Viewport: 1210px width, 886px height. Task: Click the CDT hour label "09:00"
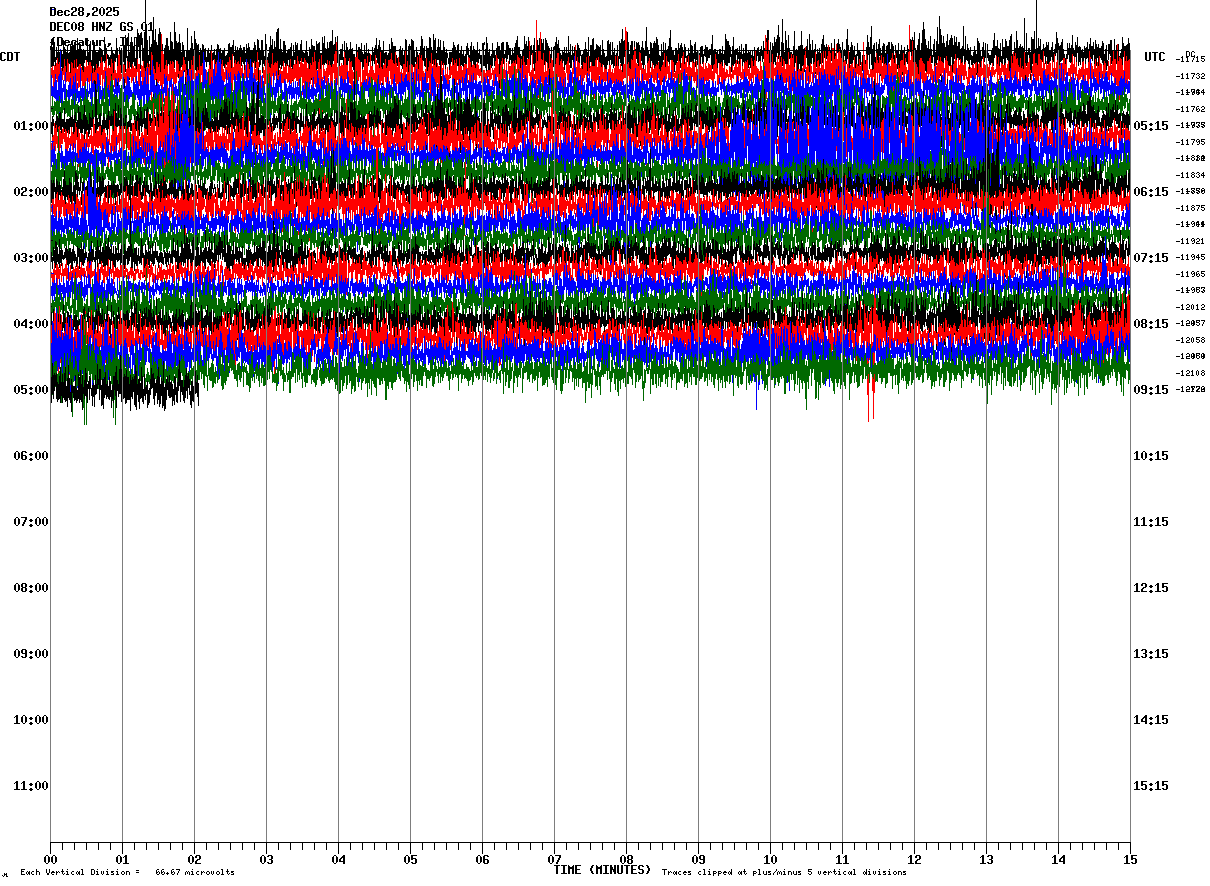(x=31, y=654)
